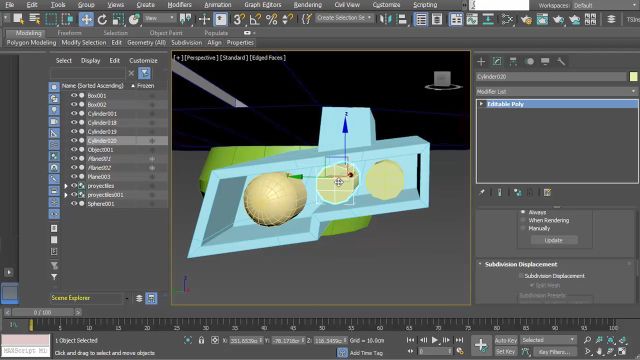This screenshot has width=640, height=360.
Task: Activate rectangular selection region tool
Action: 51,19
